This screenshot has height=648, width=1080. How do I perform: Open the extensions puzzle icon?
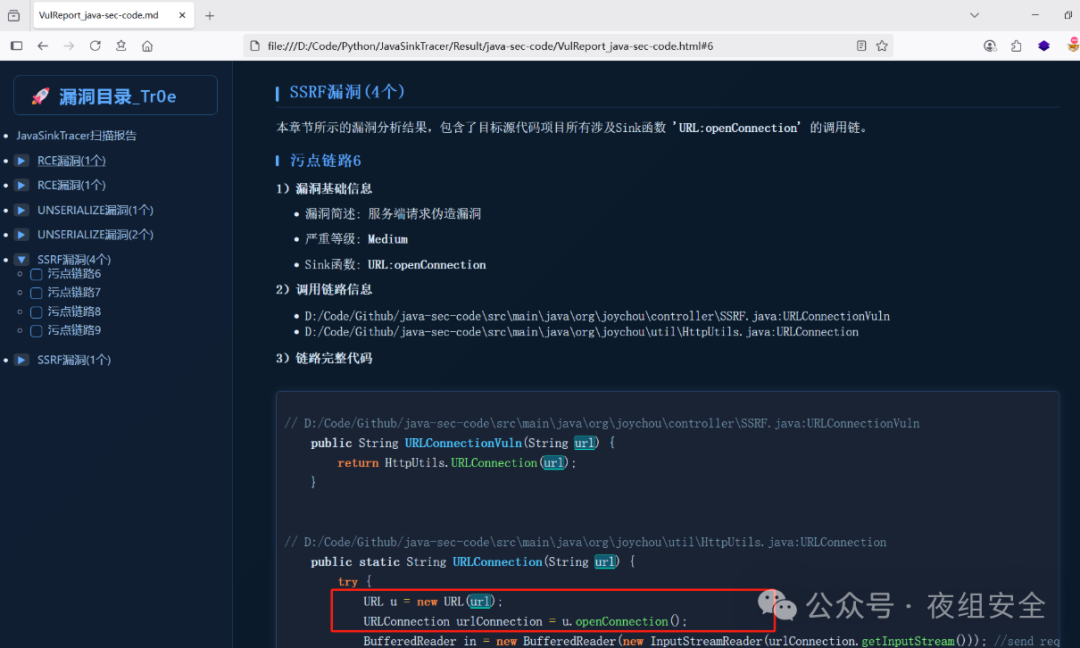[x=1016, y=46]
